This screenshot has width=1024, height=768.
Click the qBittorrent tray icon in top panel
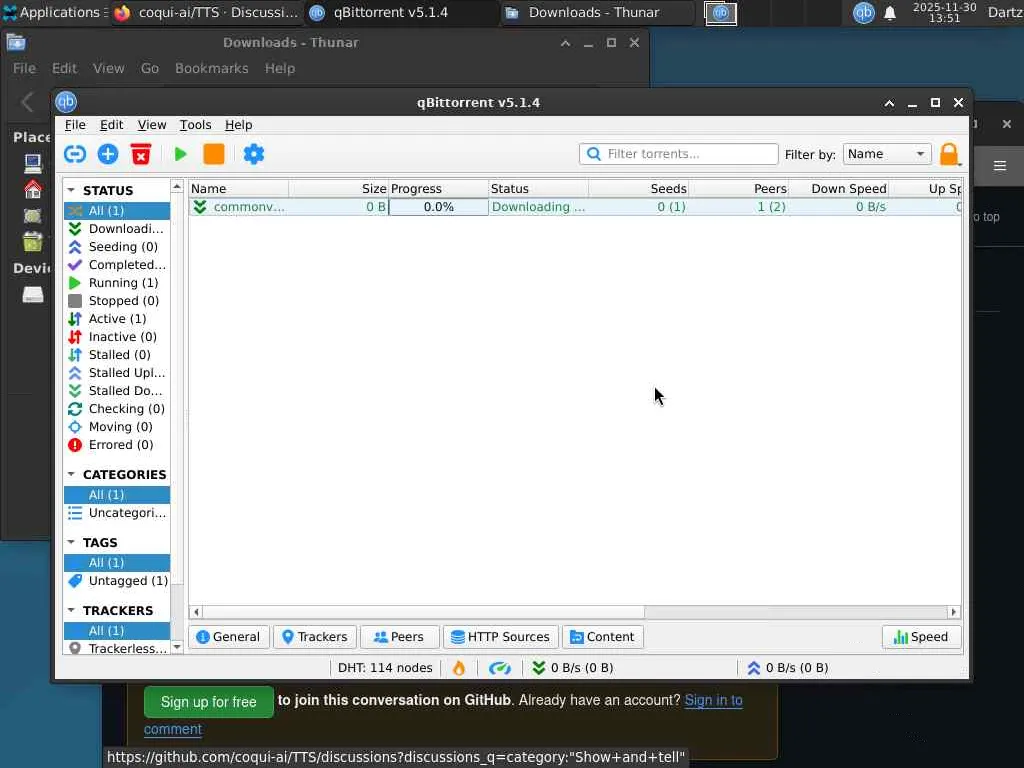tap(863, 12)
